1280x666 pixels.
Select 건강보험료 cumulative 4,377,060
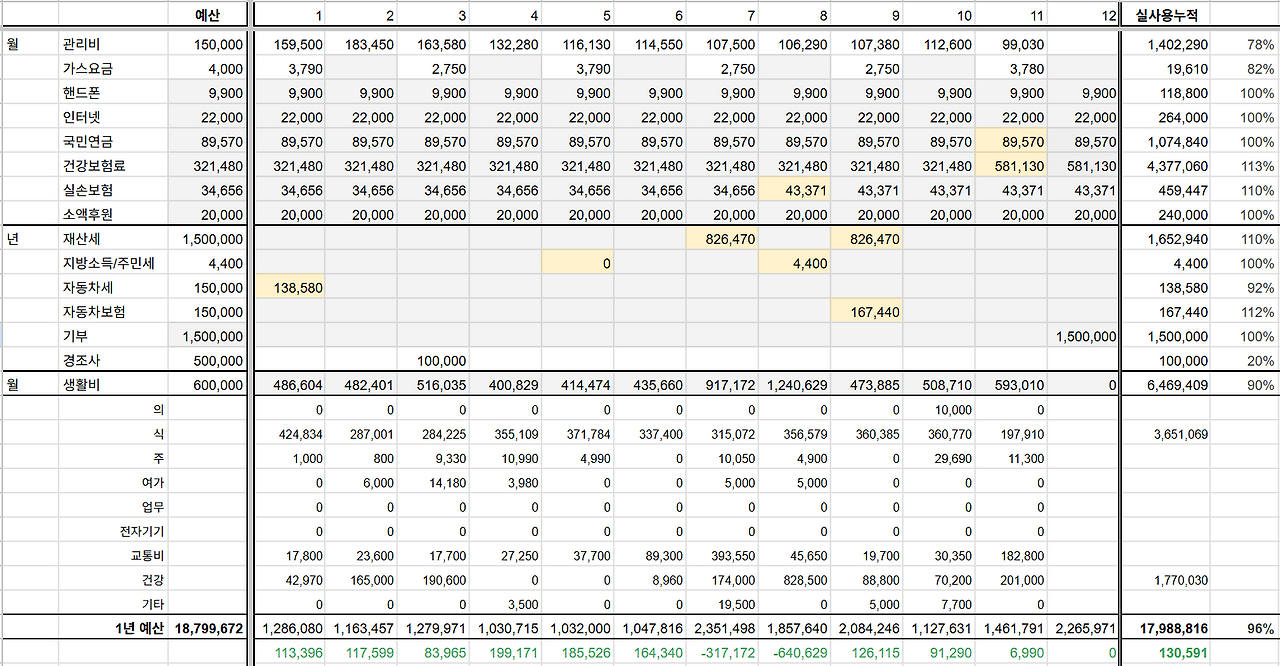(1177, 166)
